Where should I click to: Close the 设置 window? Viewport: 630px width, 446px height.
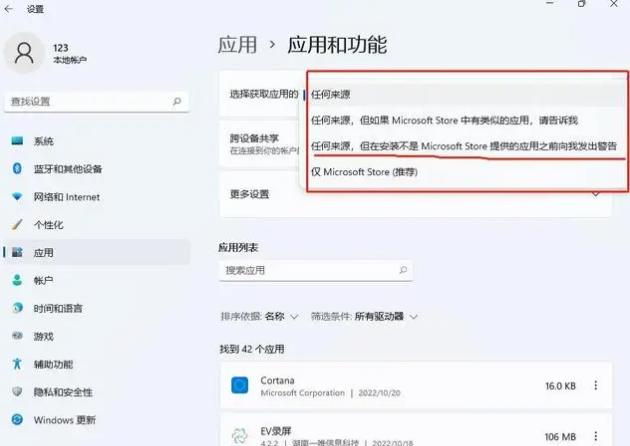(614, 4)
